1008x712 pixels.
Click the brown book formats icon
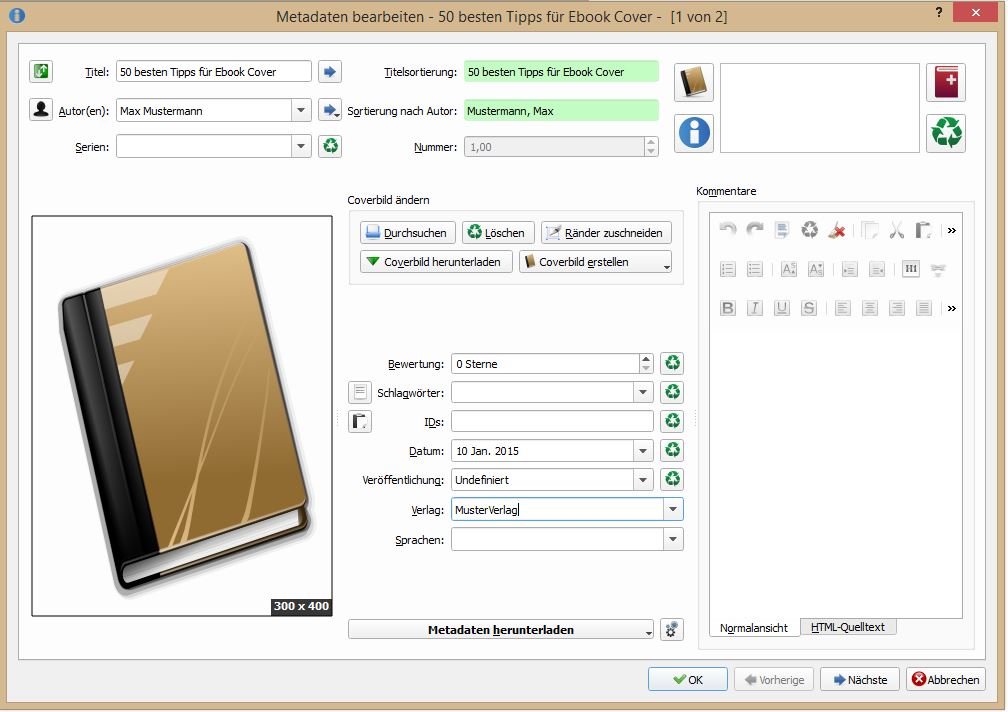point(694,82)
